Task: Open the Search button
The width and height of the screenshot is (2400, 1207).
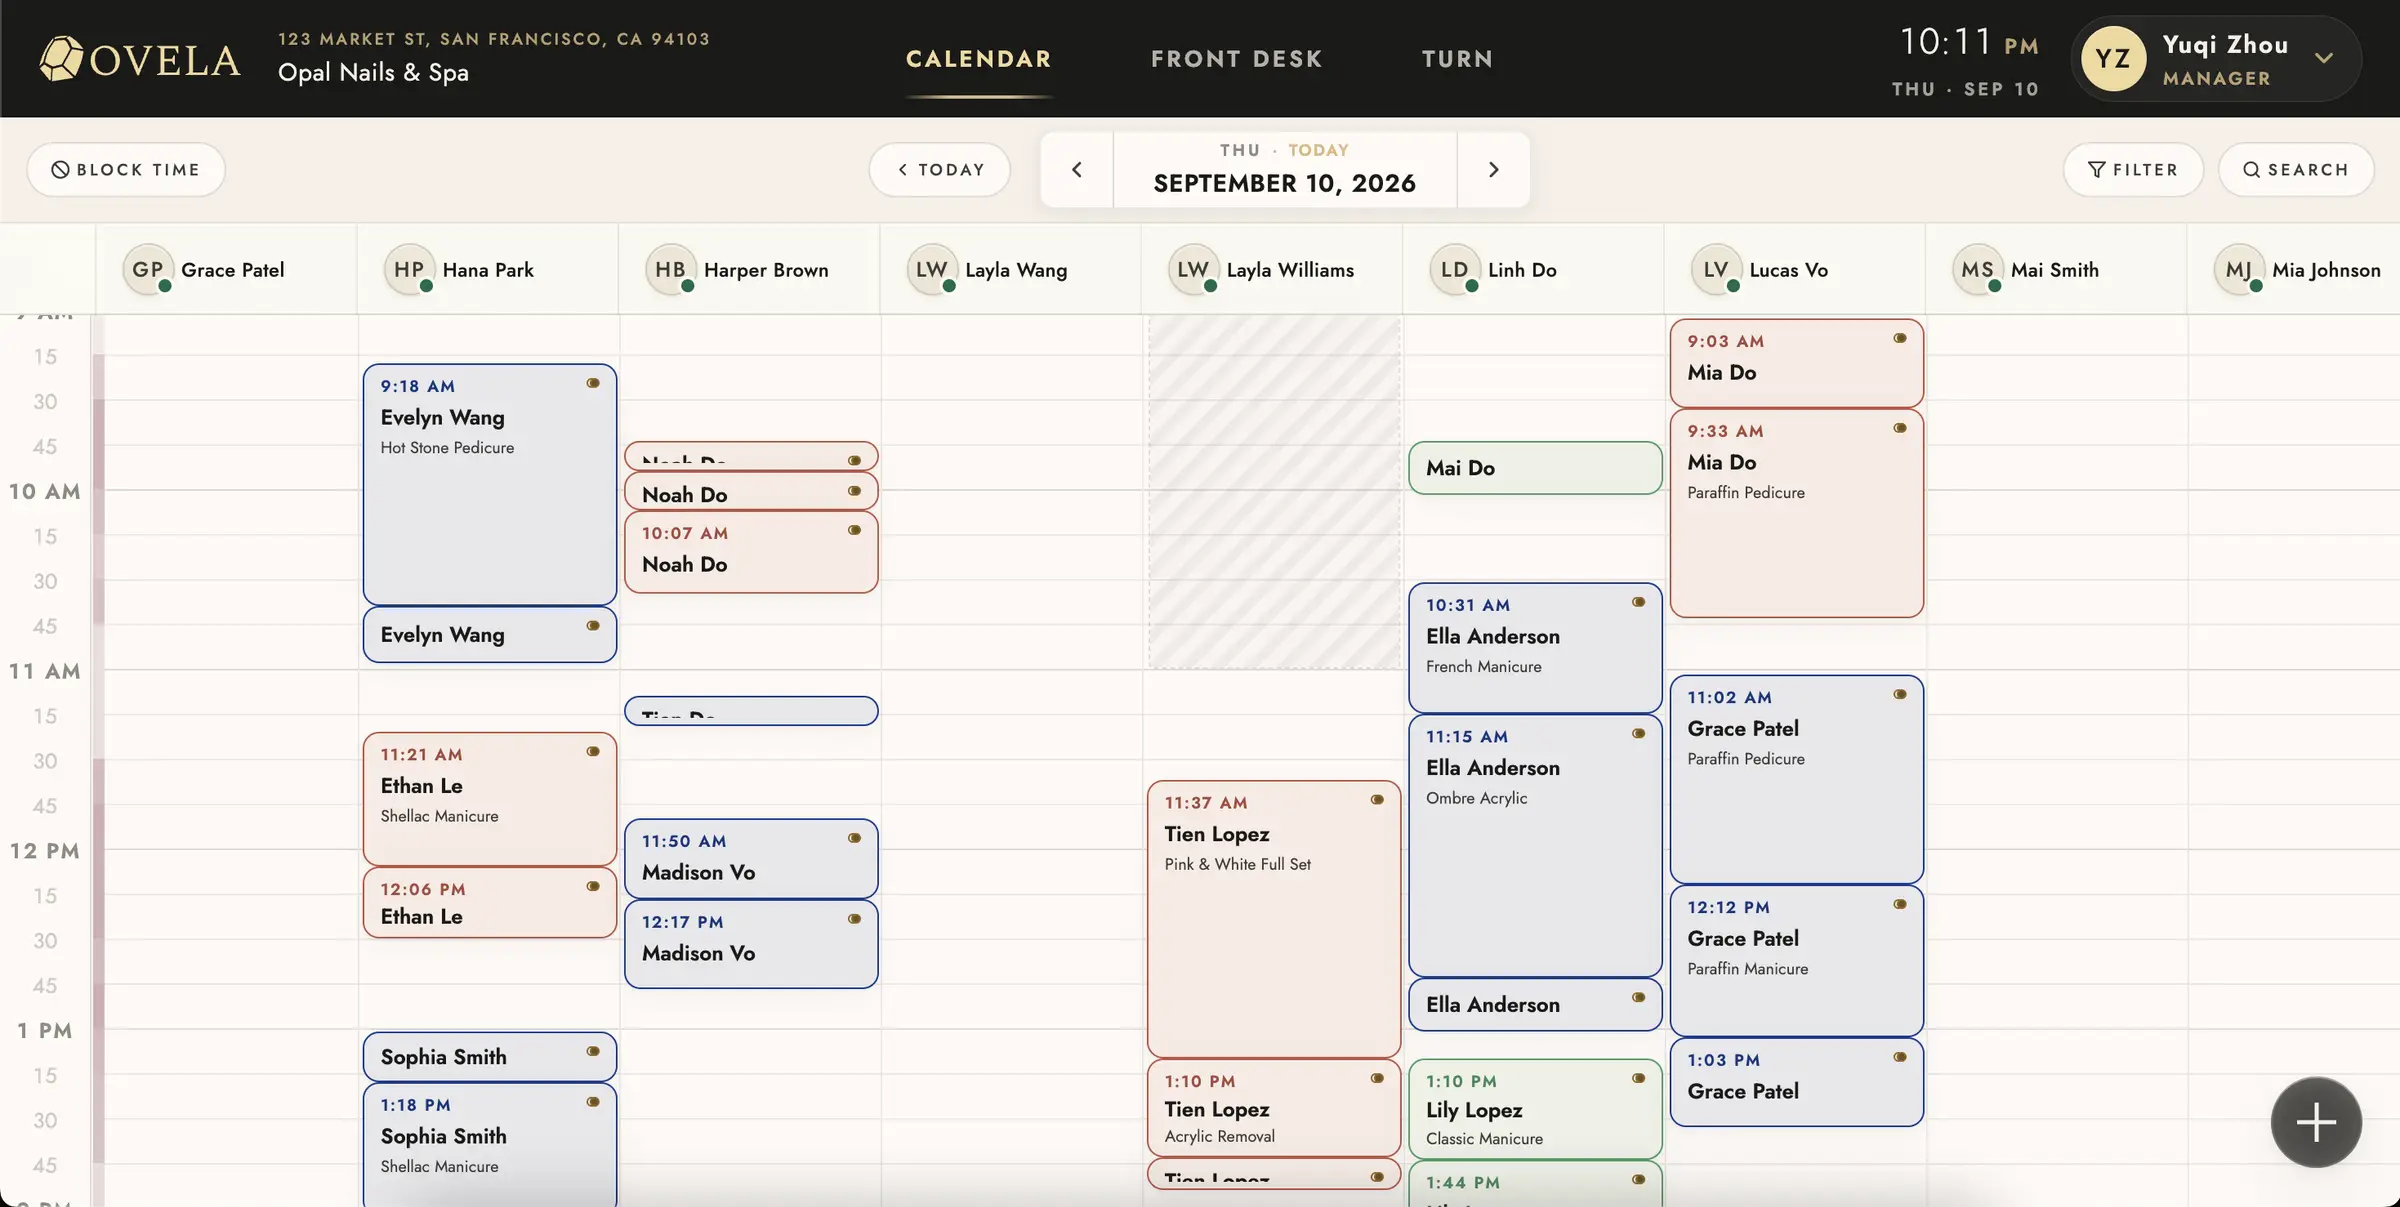Action: click(x=2296, y=169)
